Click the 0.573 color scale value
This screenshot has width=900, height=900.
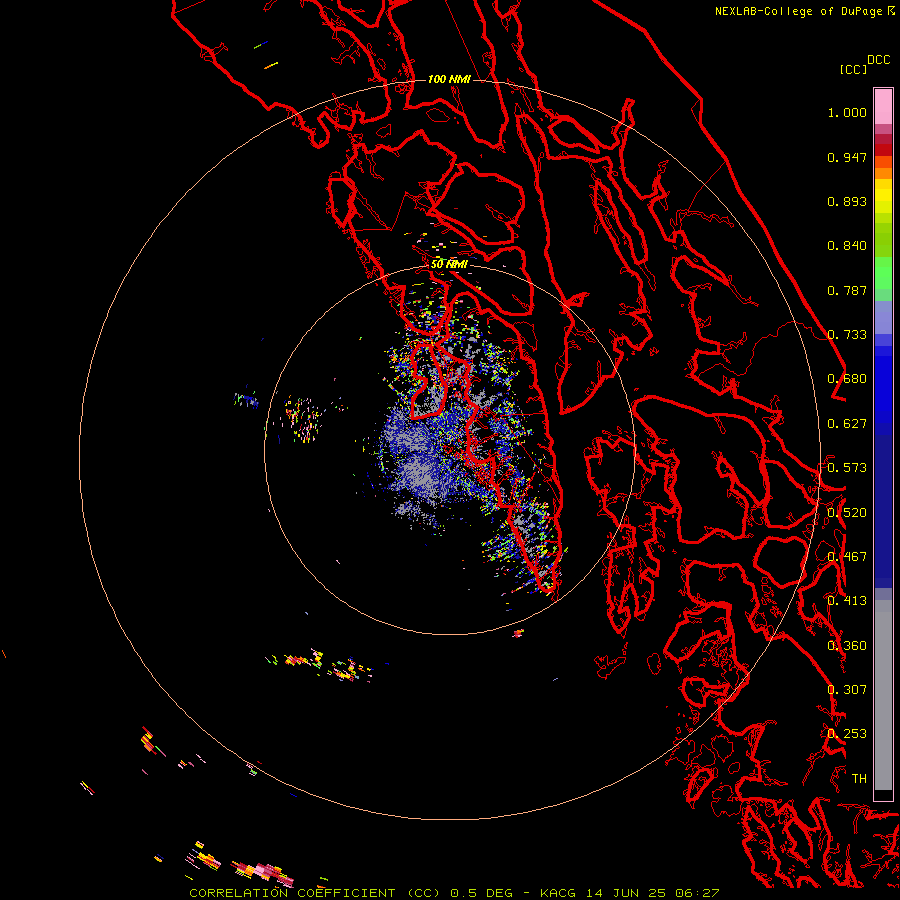click(847, 468)
